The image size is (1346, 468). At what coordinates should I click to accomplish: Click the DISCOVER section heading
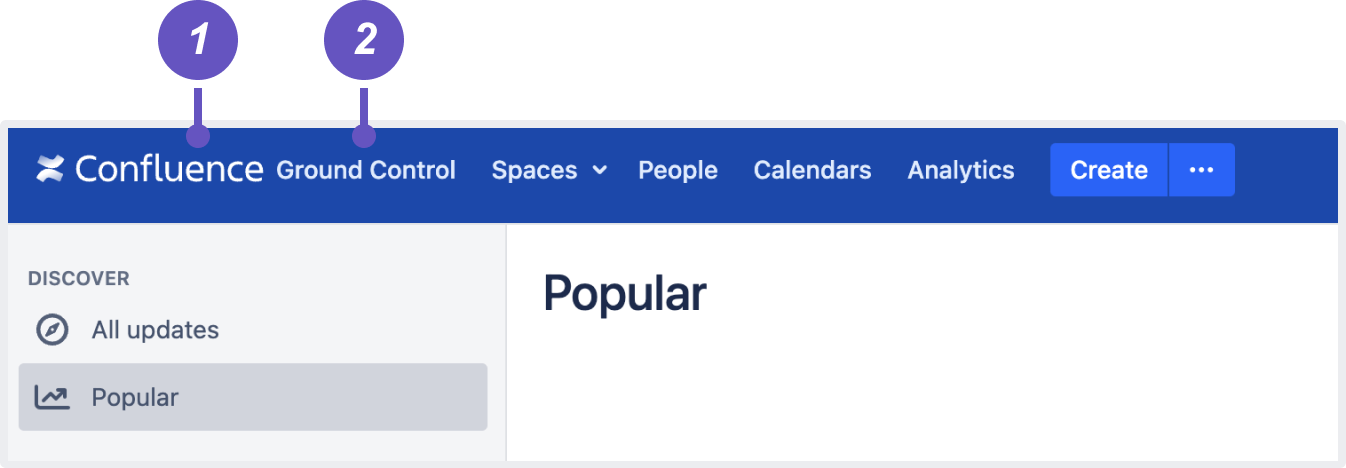pos(79,279)
